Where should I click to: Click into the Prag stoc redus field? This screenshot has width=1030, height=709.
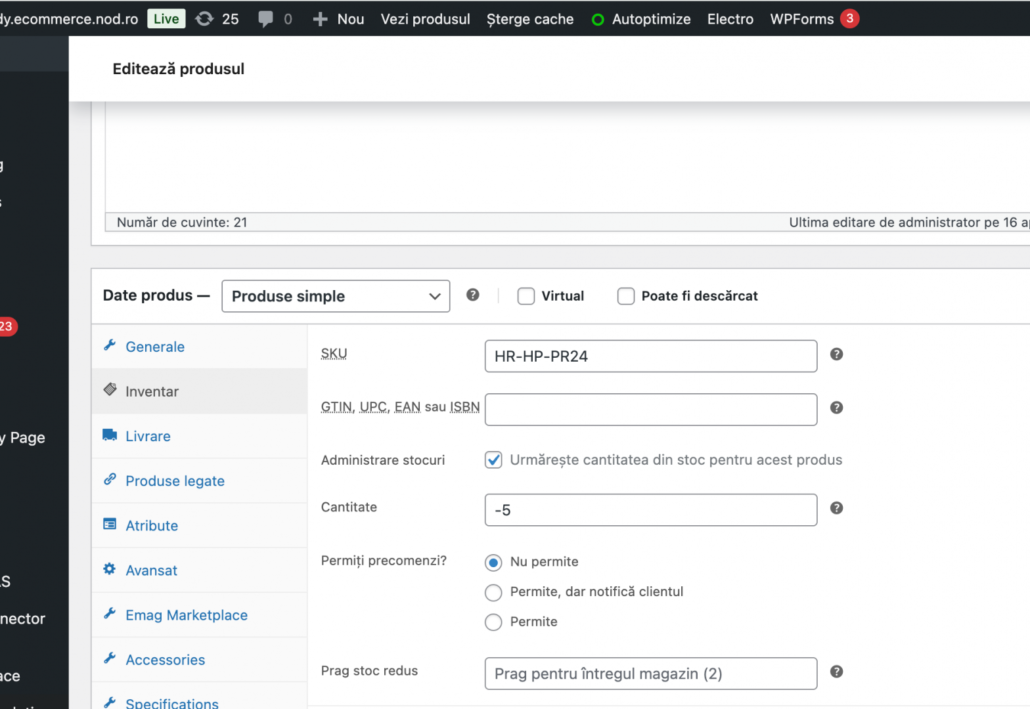pos(651,674)
